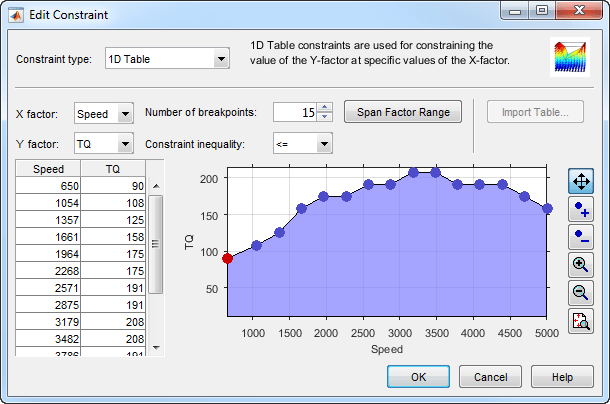The image size is (610, 404).
Task: Click the plot breakpoint at Speed 1054
Action: [256, 245]
